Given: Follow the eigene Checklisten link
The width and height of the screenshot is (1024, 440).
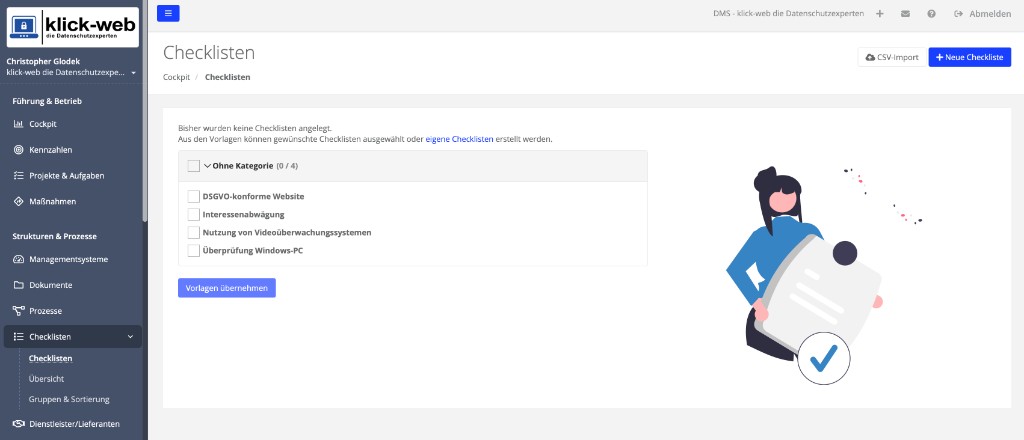Looking at the screenshot, I should click(x=459, y=139).
